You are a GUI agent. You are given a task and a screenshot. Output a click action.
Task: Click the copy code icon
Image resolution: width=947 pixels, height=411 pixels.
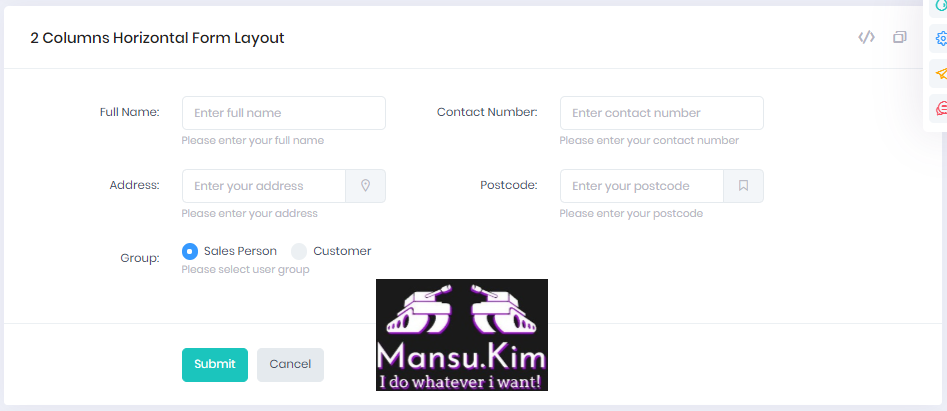[x=900, y=38]
